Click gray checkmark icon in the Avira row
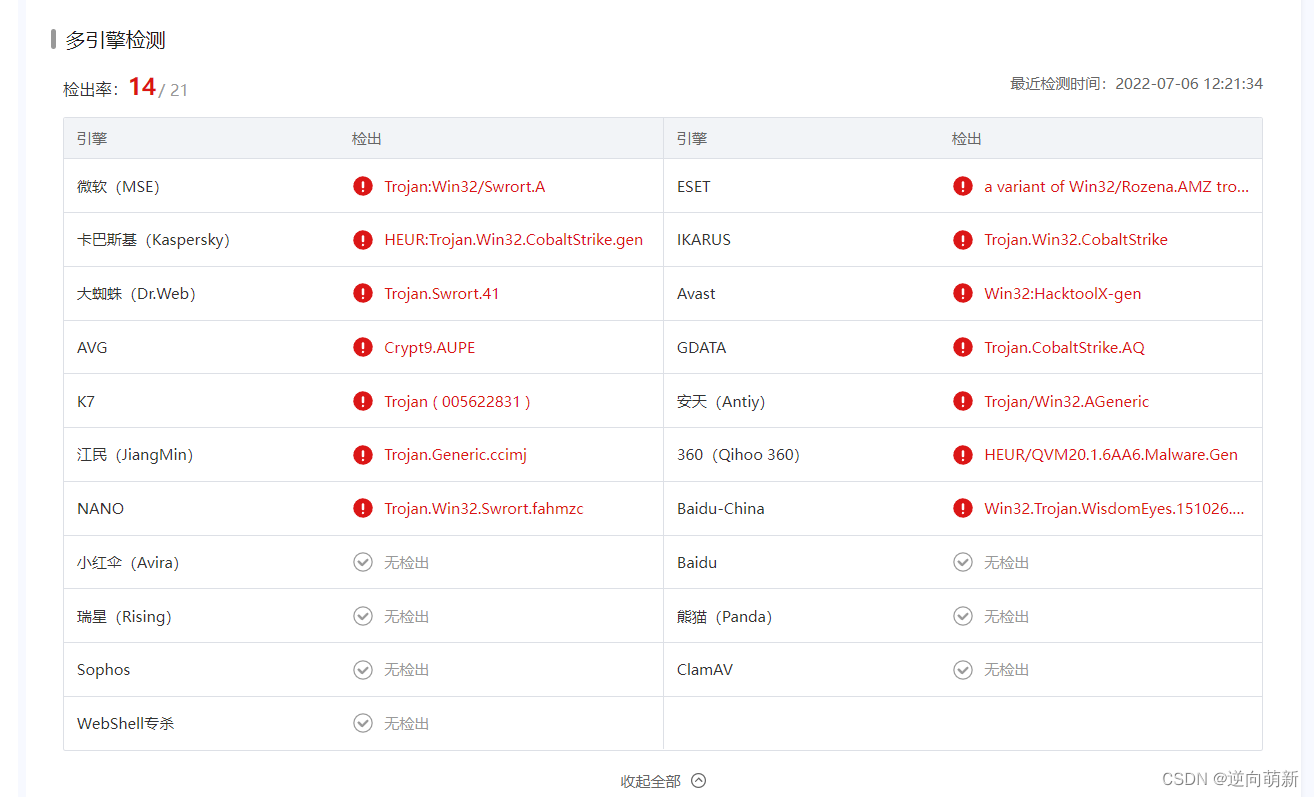This screenshot has width=1314, height=797. pos(363,562)
